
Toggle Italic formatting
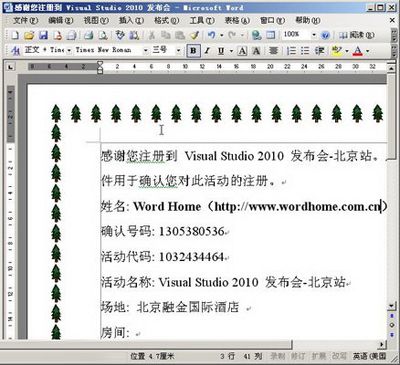click(x=207, y=51)
